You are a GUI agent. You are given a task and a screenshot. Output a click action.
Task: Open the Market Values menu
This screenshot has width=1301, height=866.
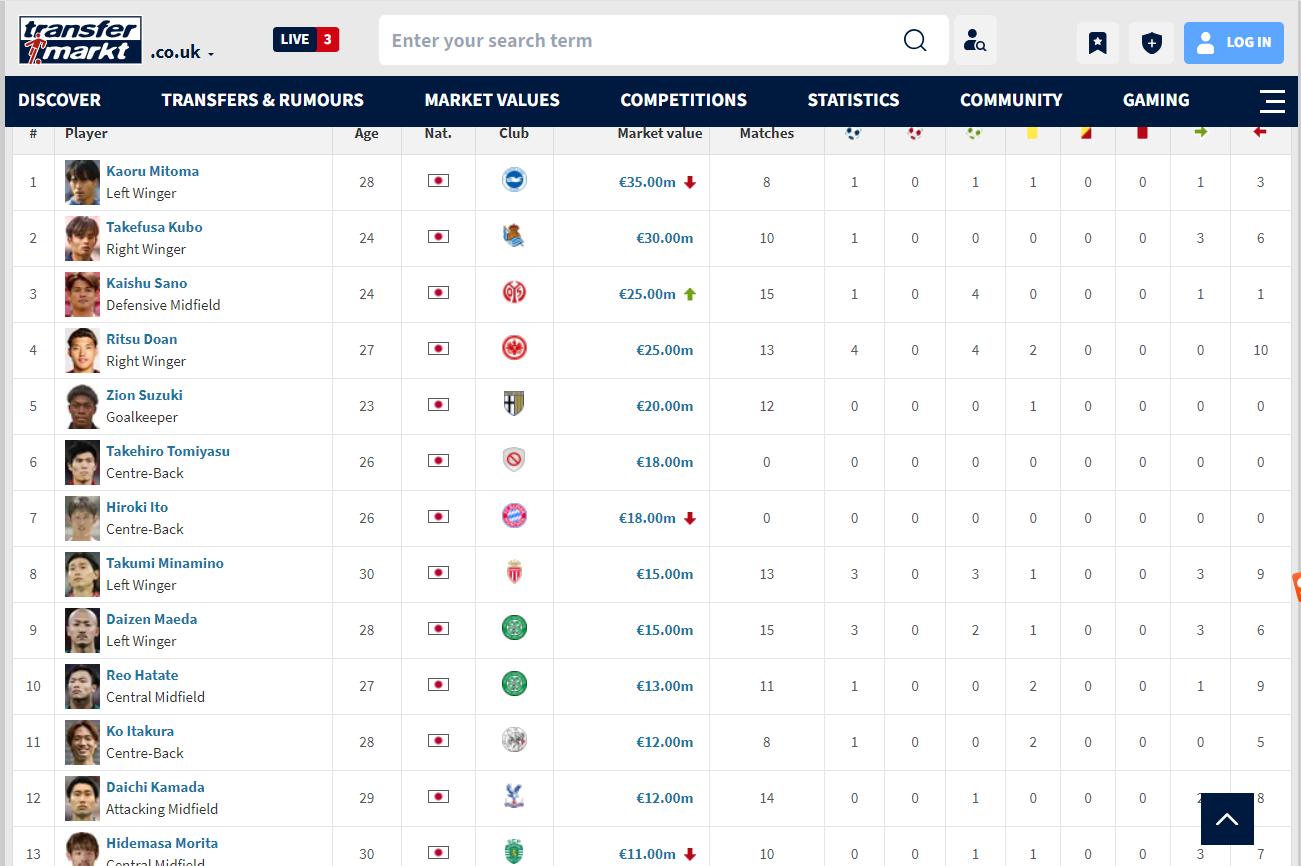click(492, 100)
